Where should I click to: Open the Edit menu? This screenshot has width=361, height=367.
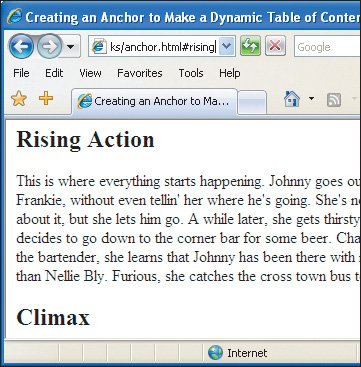click(x=54, y=73)
